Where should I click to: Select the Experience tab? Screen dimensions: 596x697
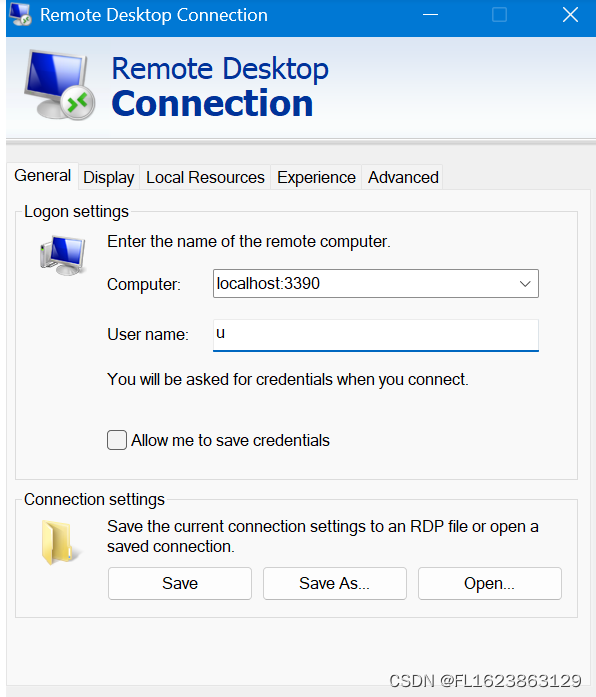click(316, 177)
